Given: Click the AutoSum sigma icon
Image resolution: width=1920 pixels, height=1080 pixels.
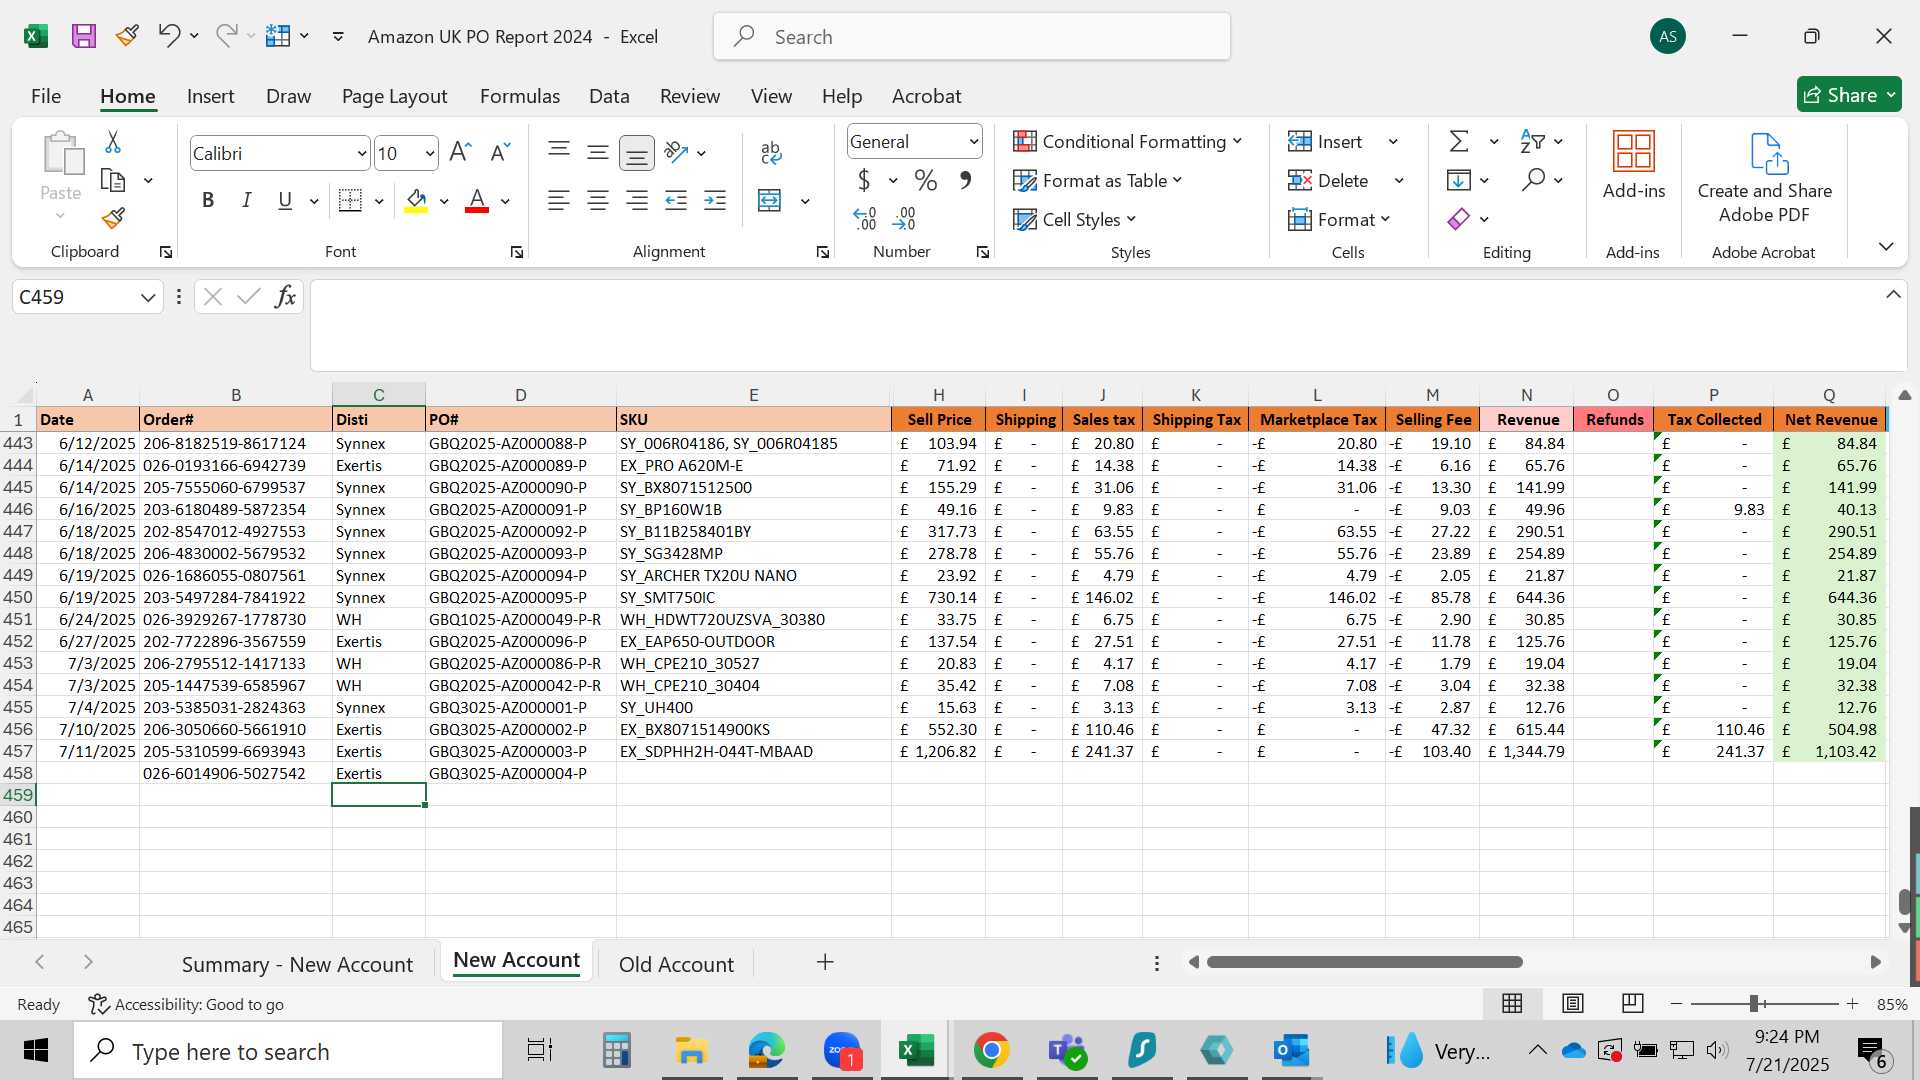Looking at the screenshot, I should [x=1459, y=142].
